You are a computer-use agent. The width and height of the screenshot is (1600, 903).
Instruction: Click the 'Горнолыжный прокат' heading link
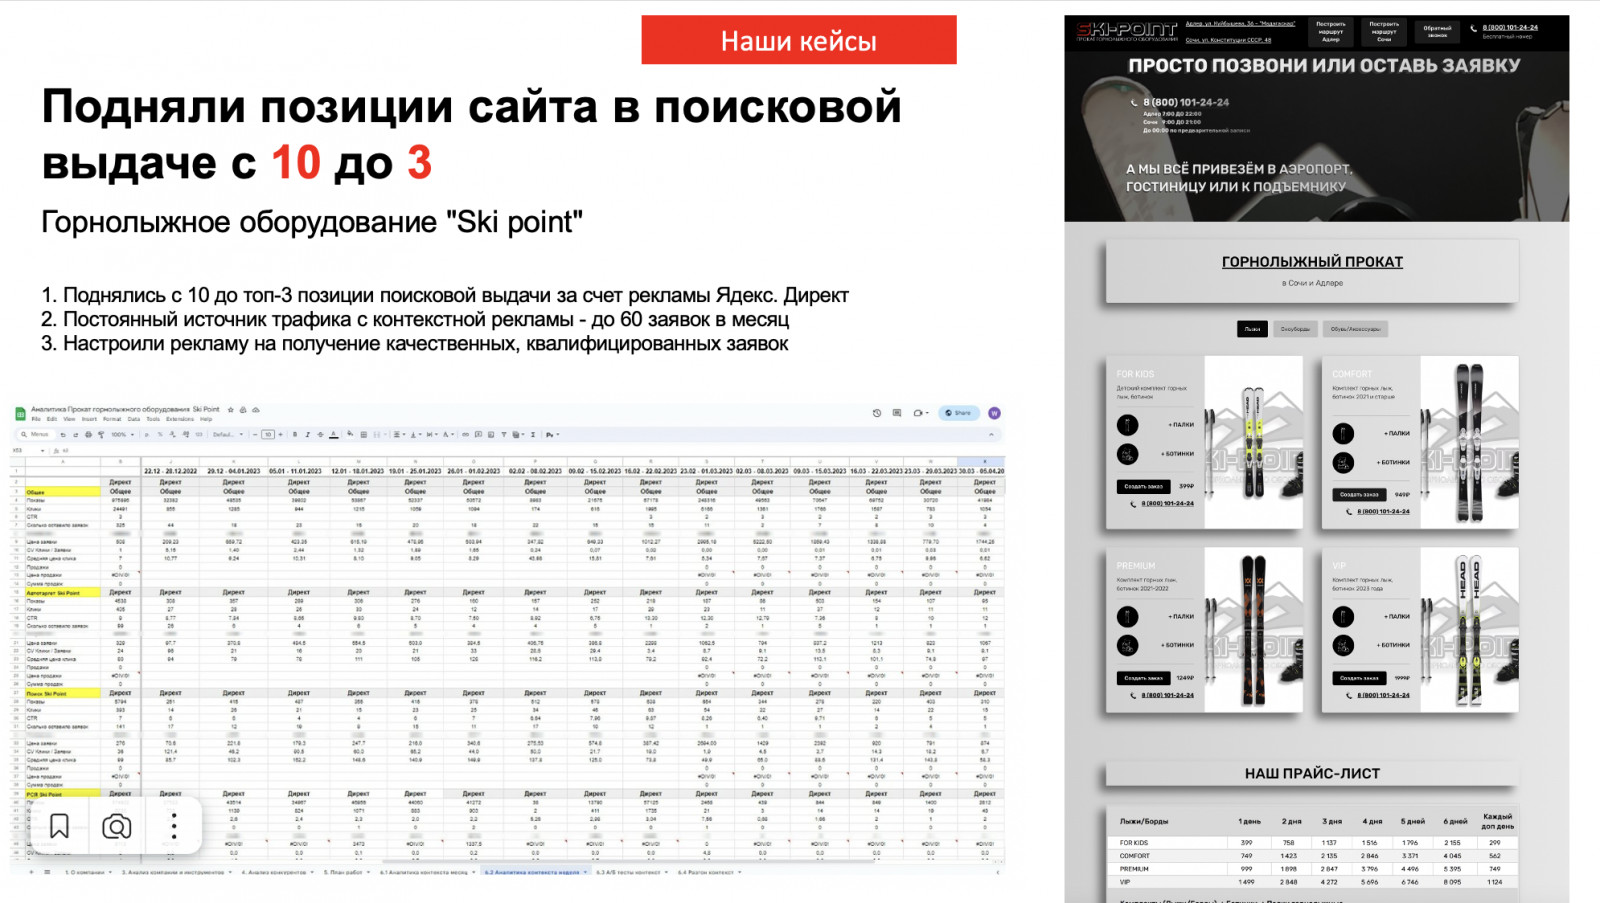tap(1312, 262)
